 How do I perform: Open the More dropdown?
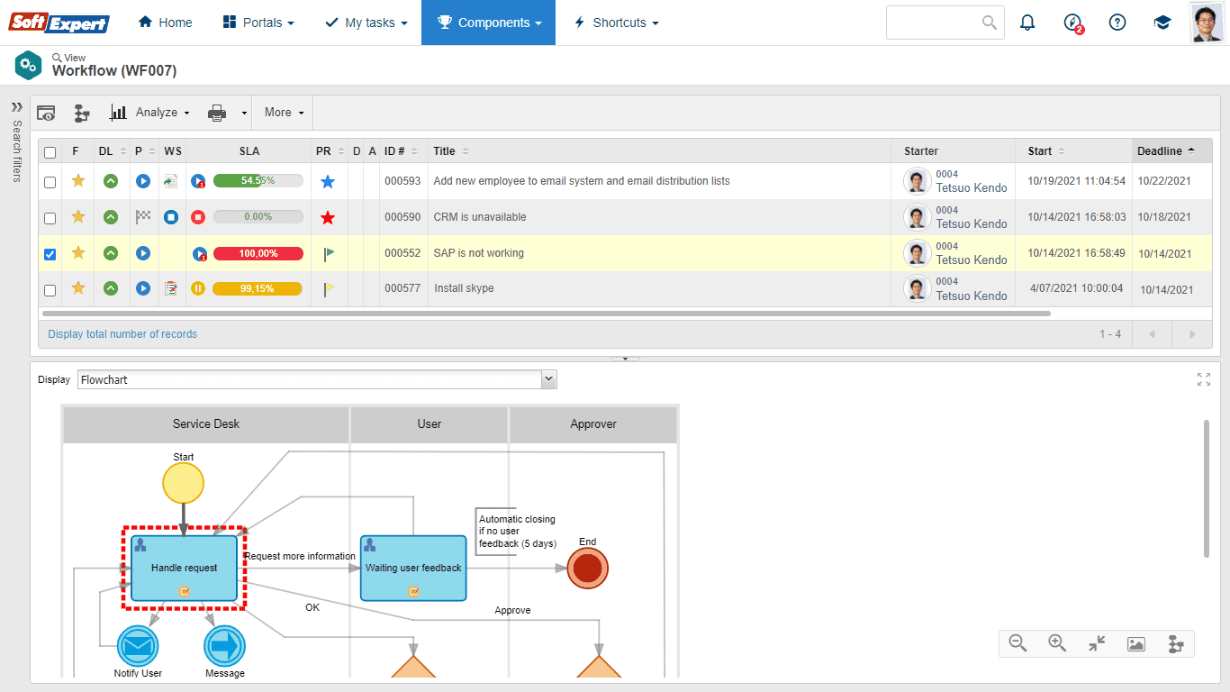(284, 113)
